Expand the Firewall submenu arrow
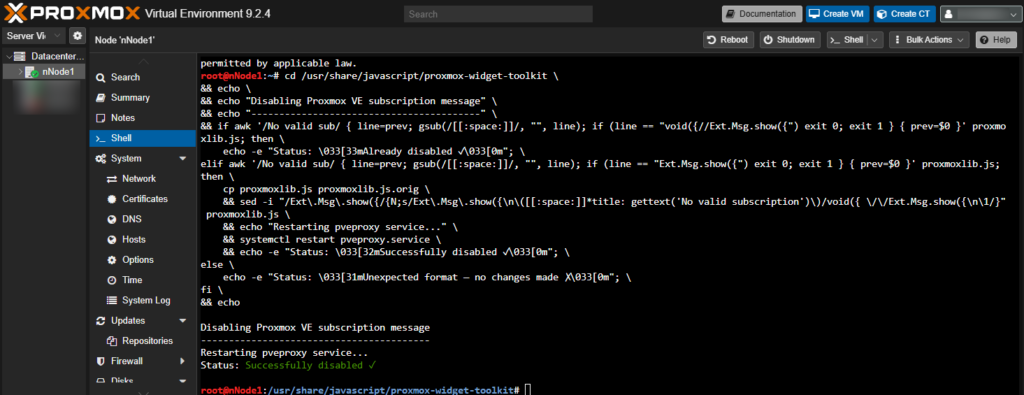The image size is (1024, 395). (x=182, y=360)
